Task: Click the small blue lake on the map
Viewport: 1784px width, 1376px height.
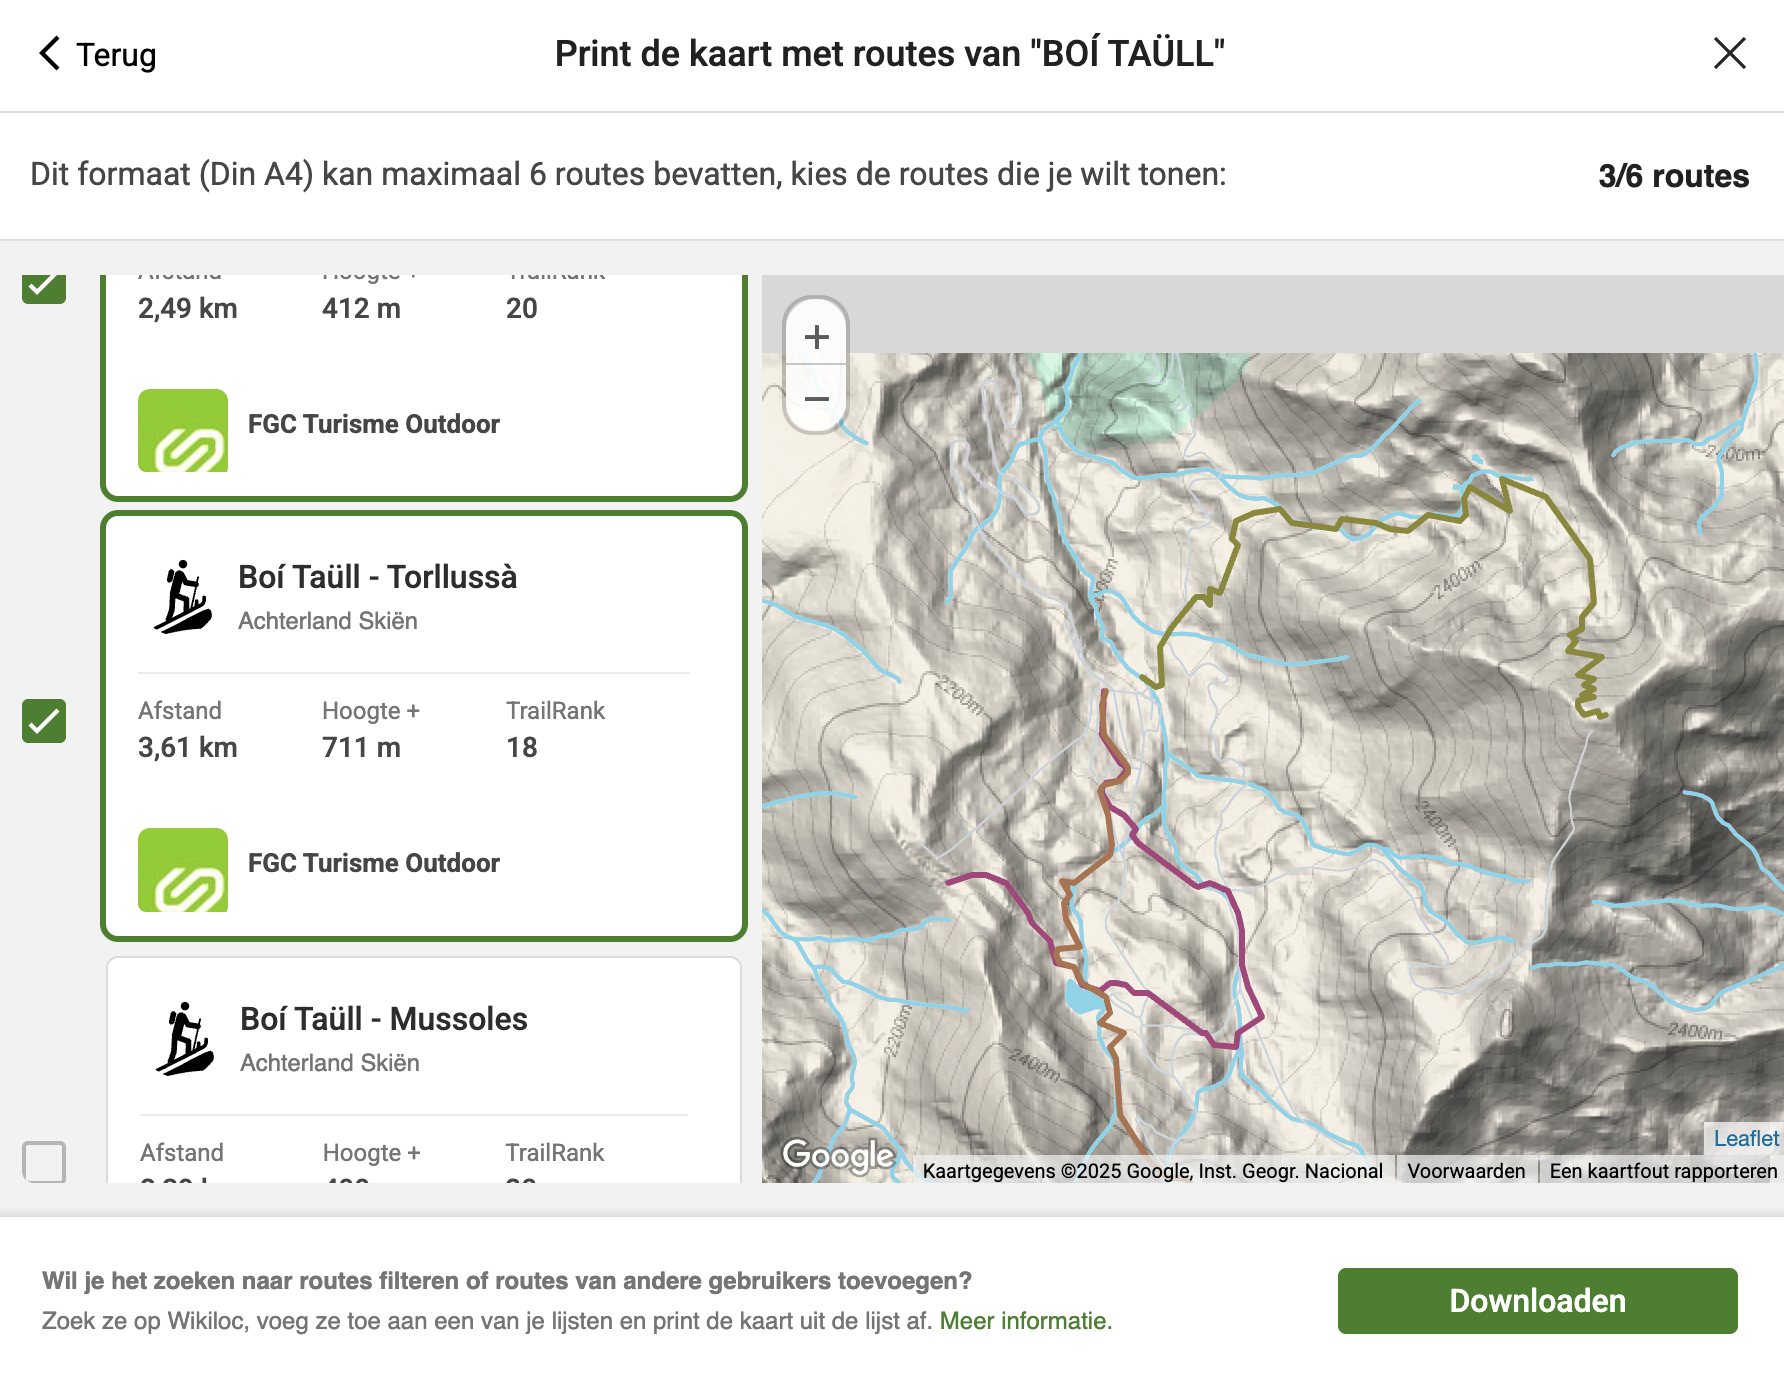Action: [1082, 998]
